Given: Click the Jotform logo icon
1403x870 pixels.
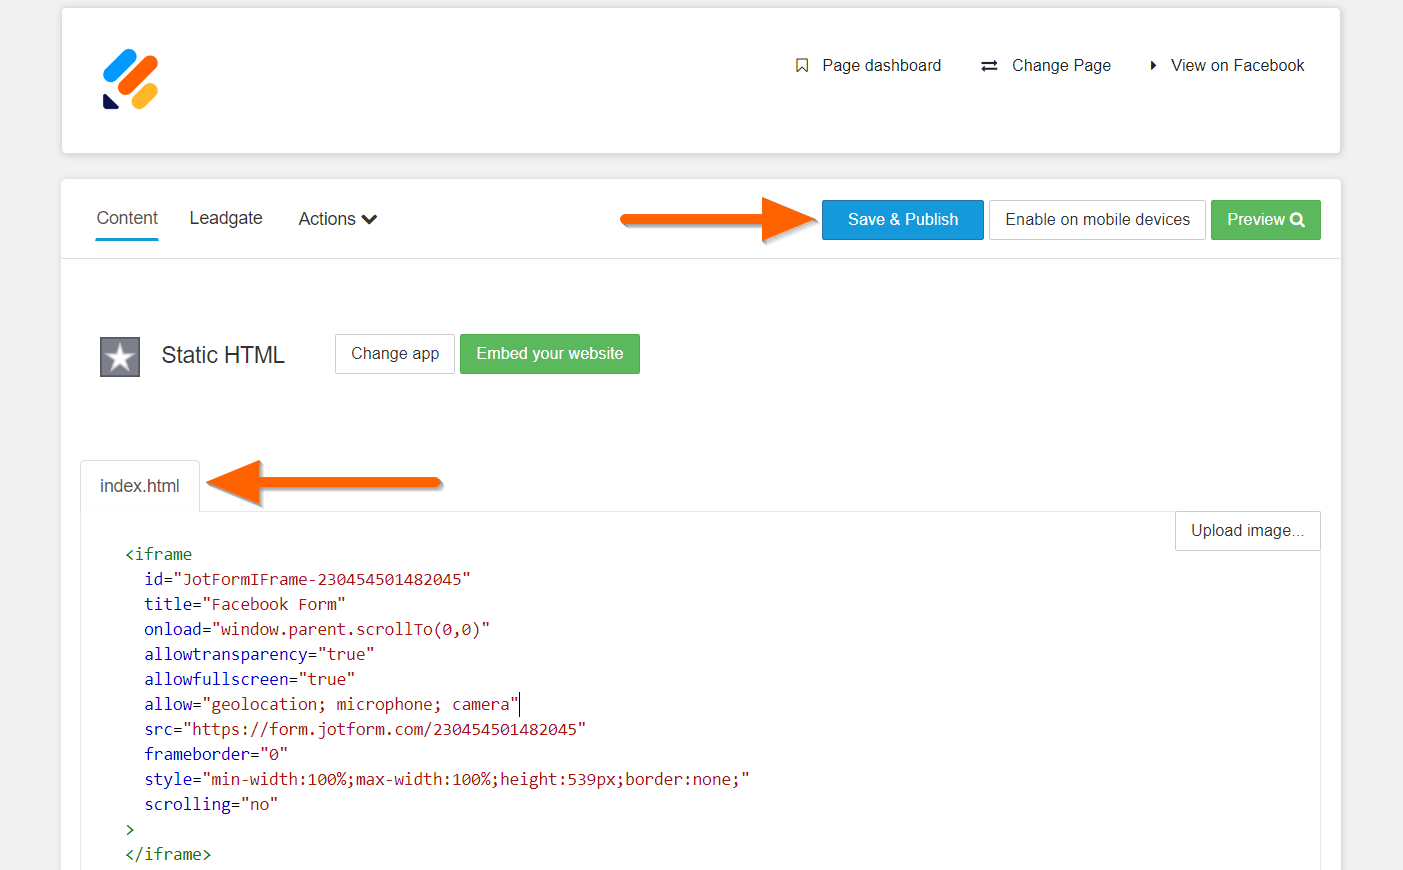Looking at the screenshot, I should pos(131,80).
